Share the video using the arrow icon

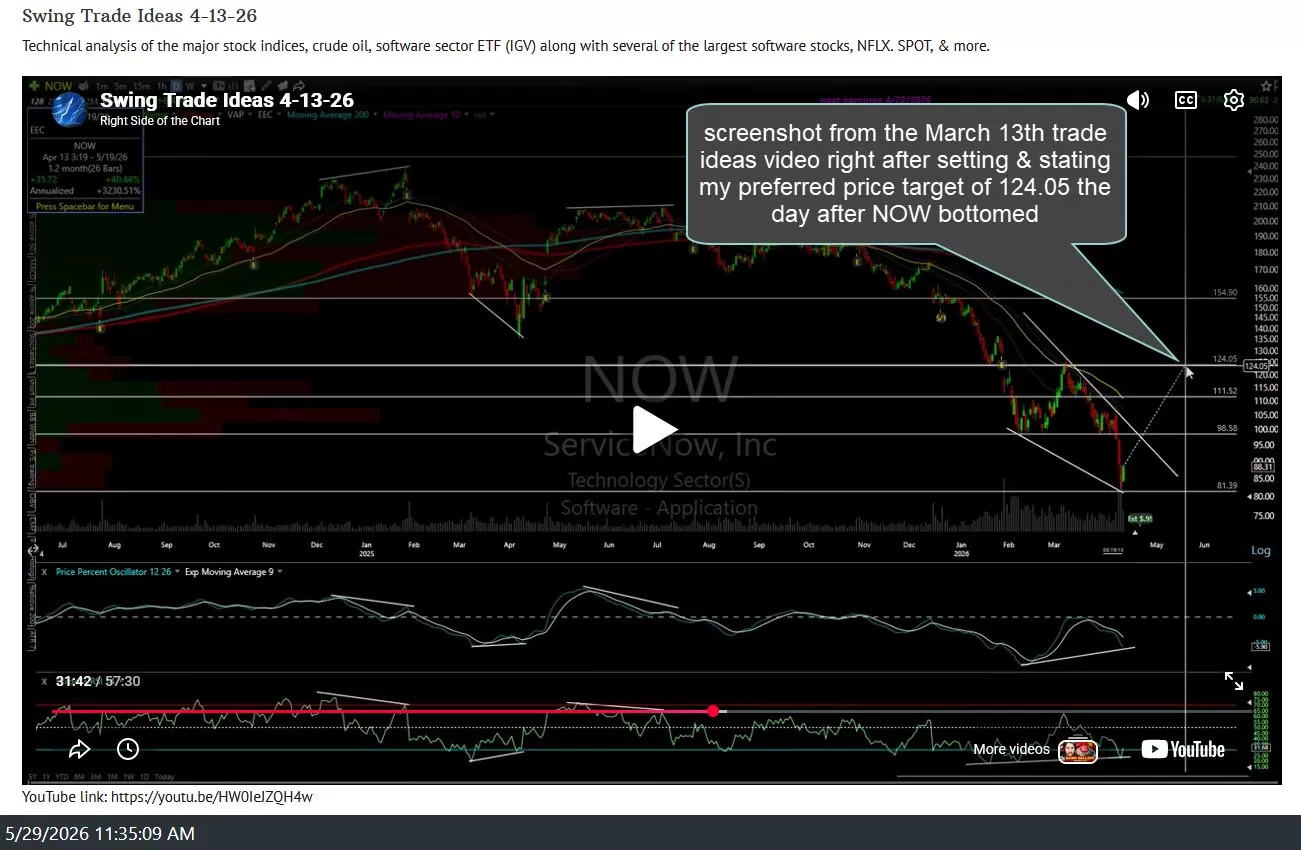[x=80, y=749]
